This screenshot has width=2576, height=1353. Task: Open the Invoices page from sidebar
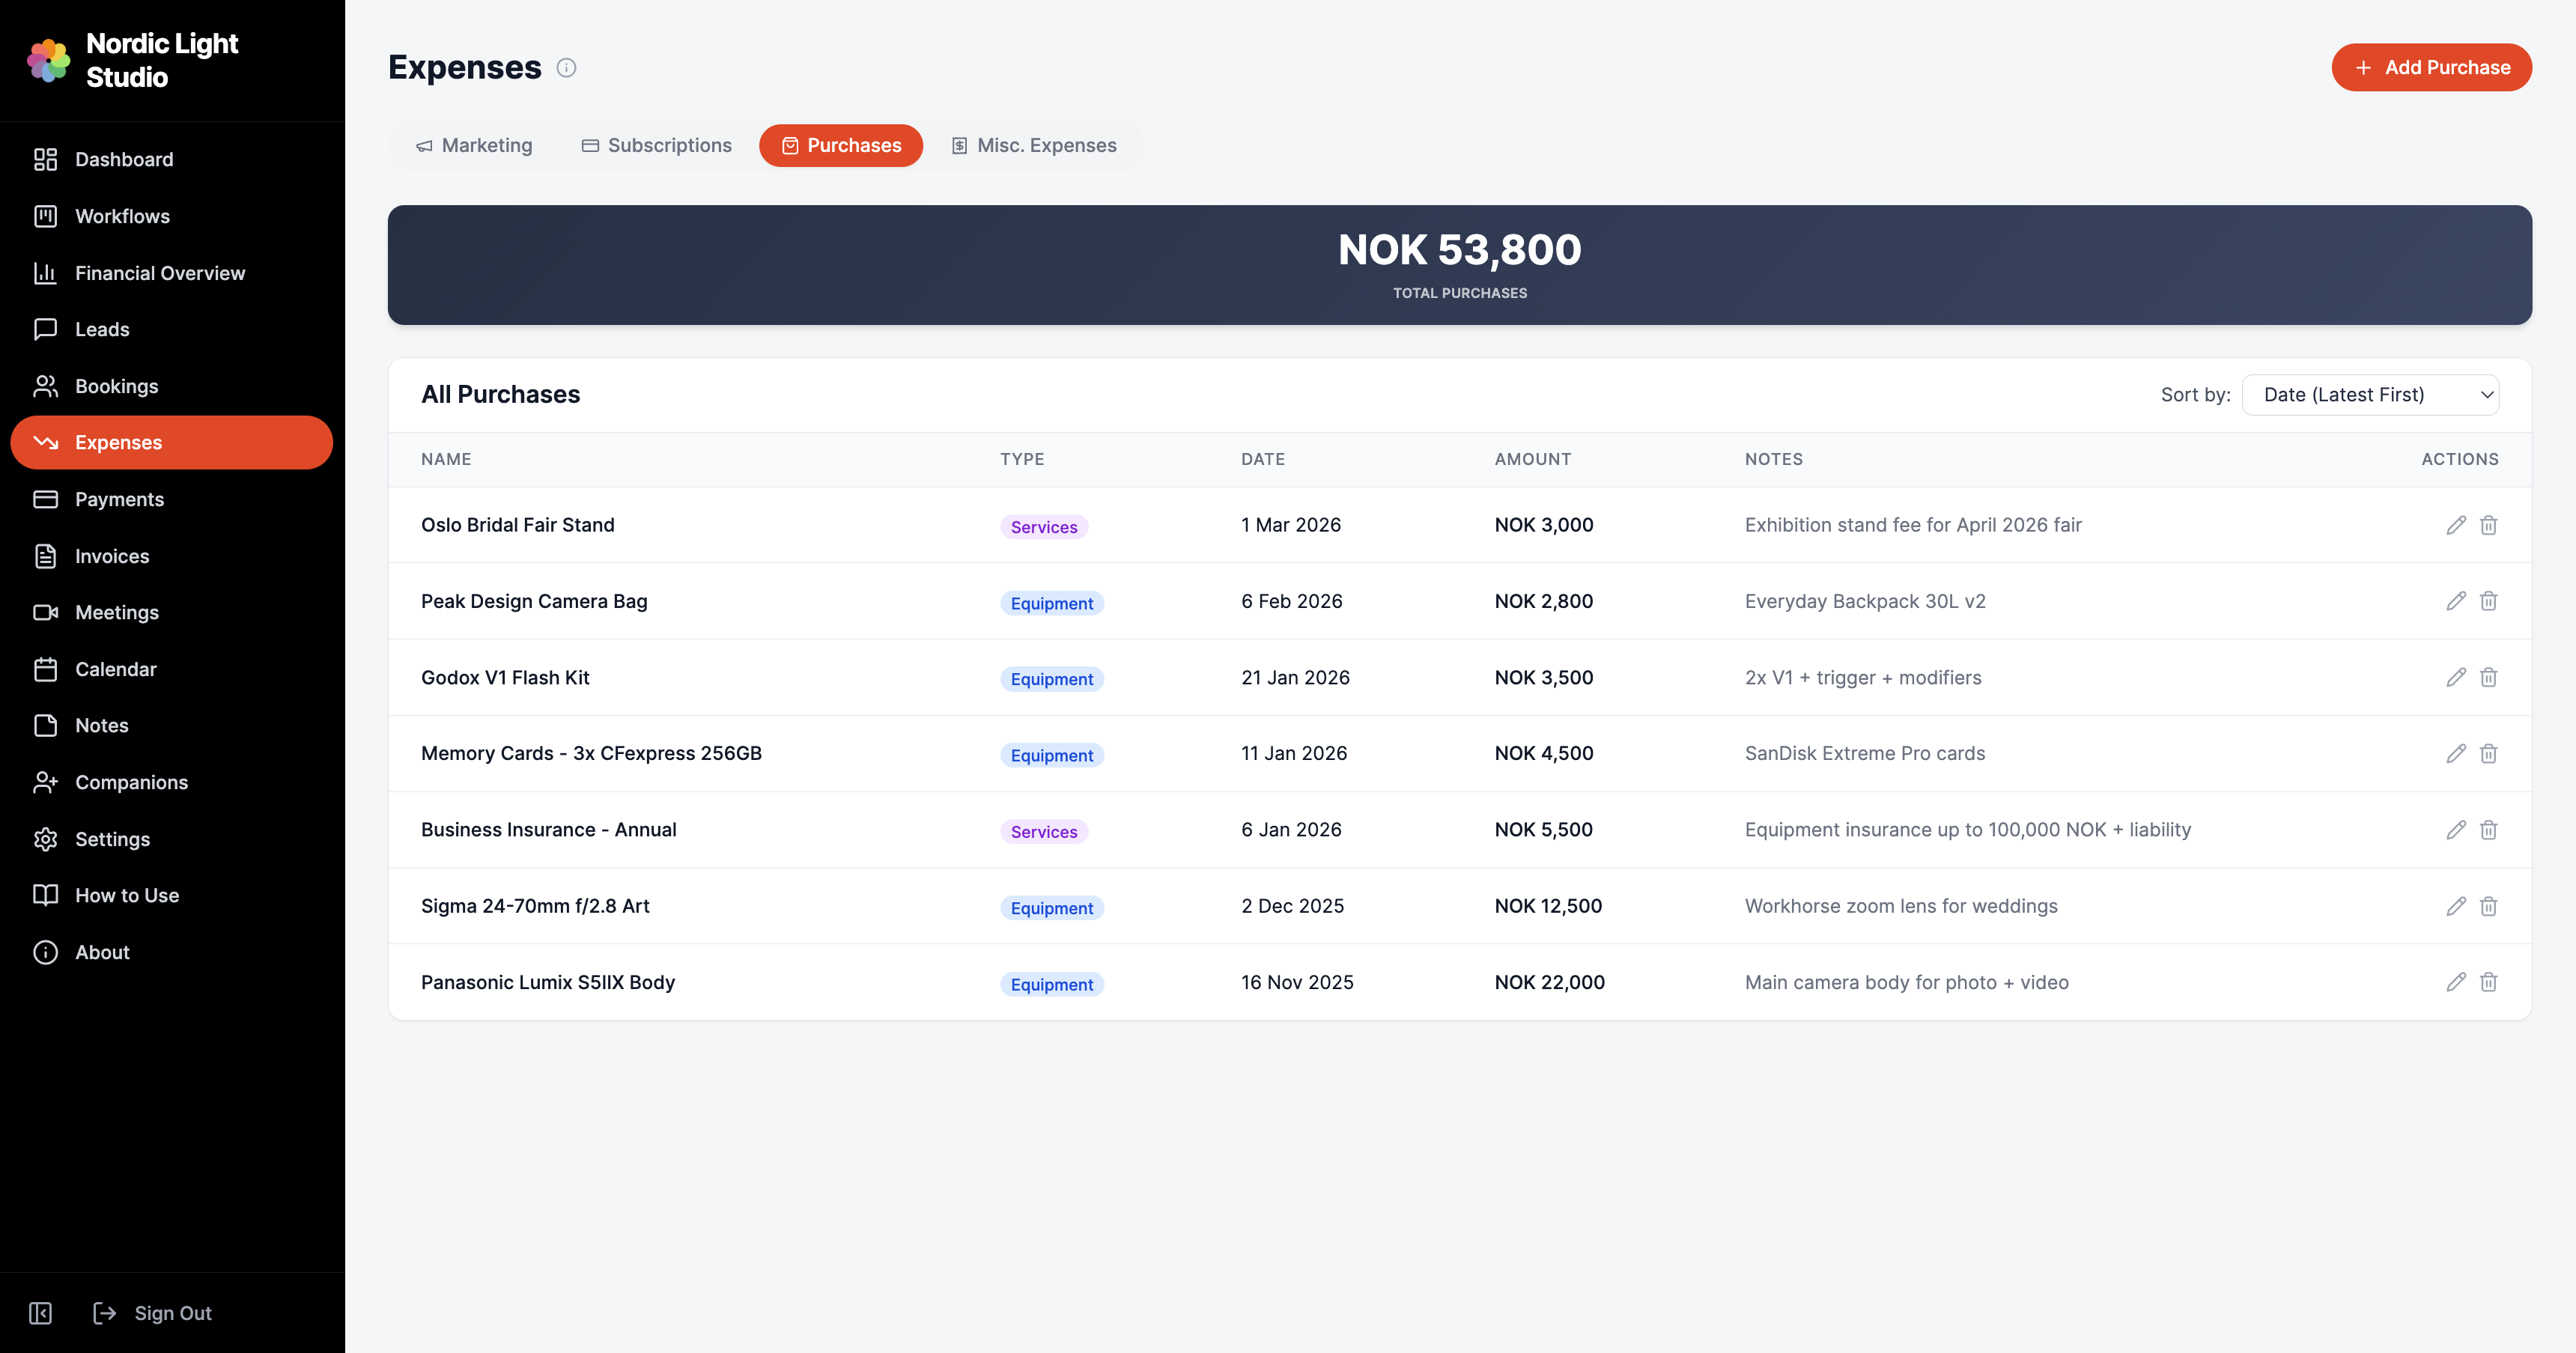click(x=112, y=556)
